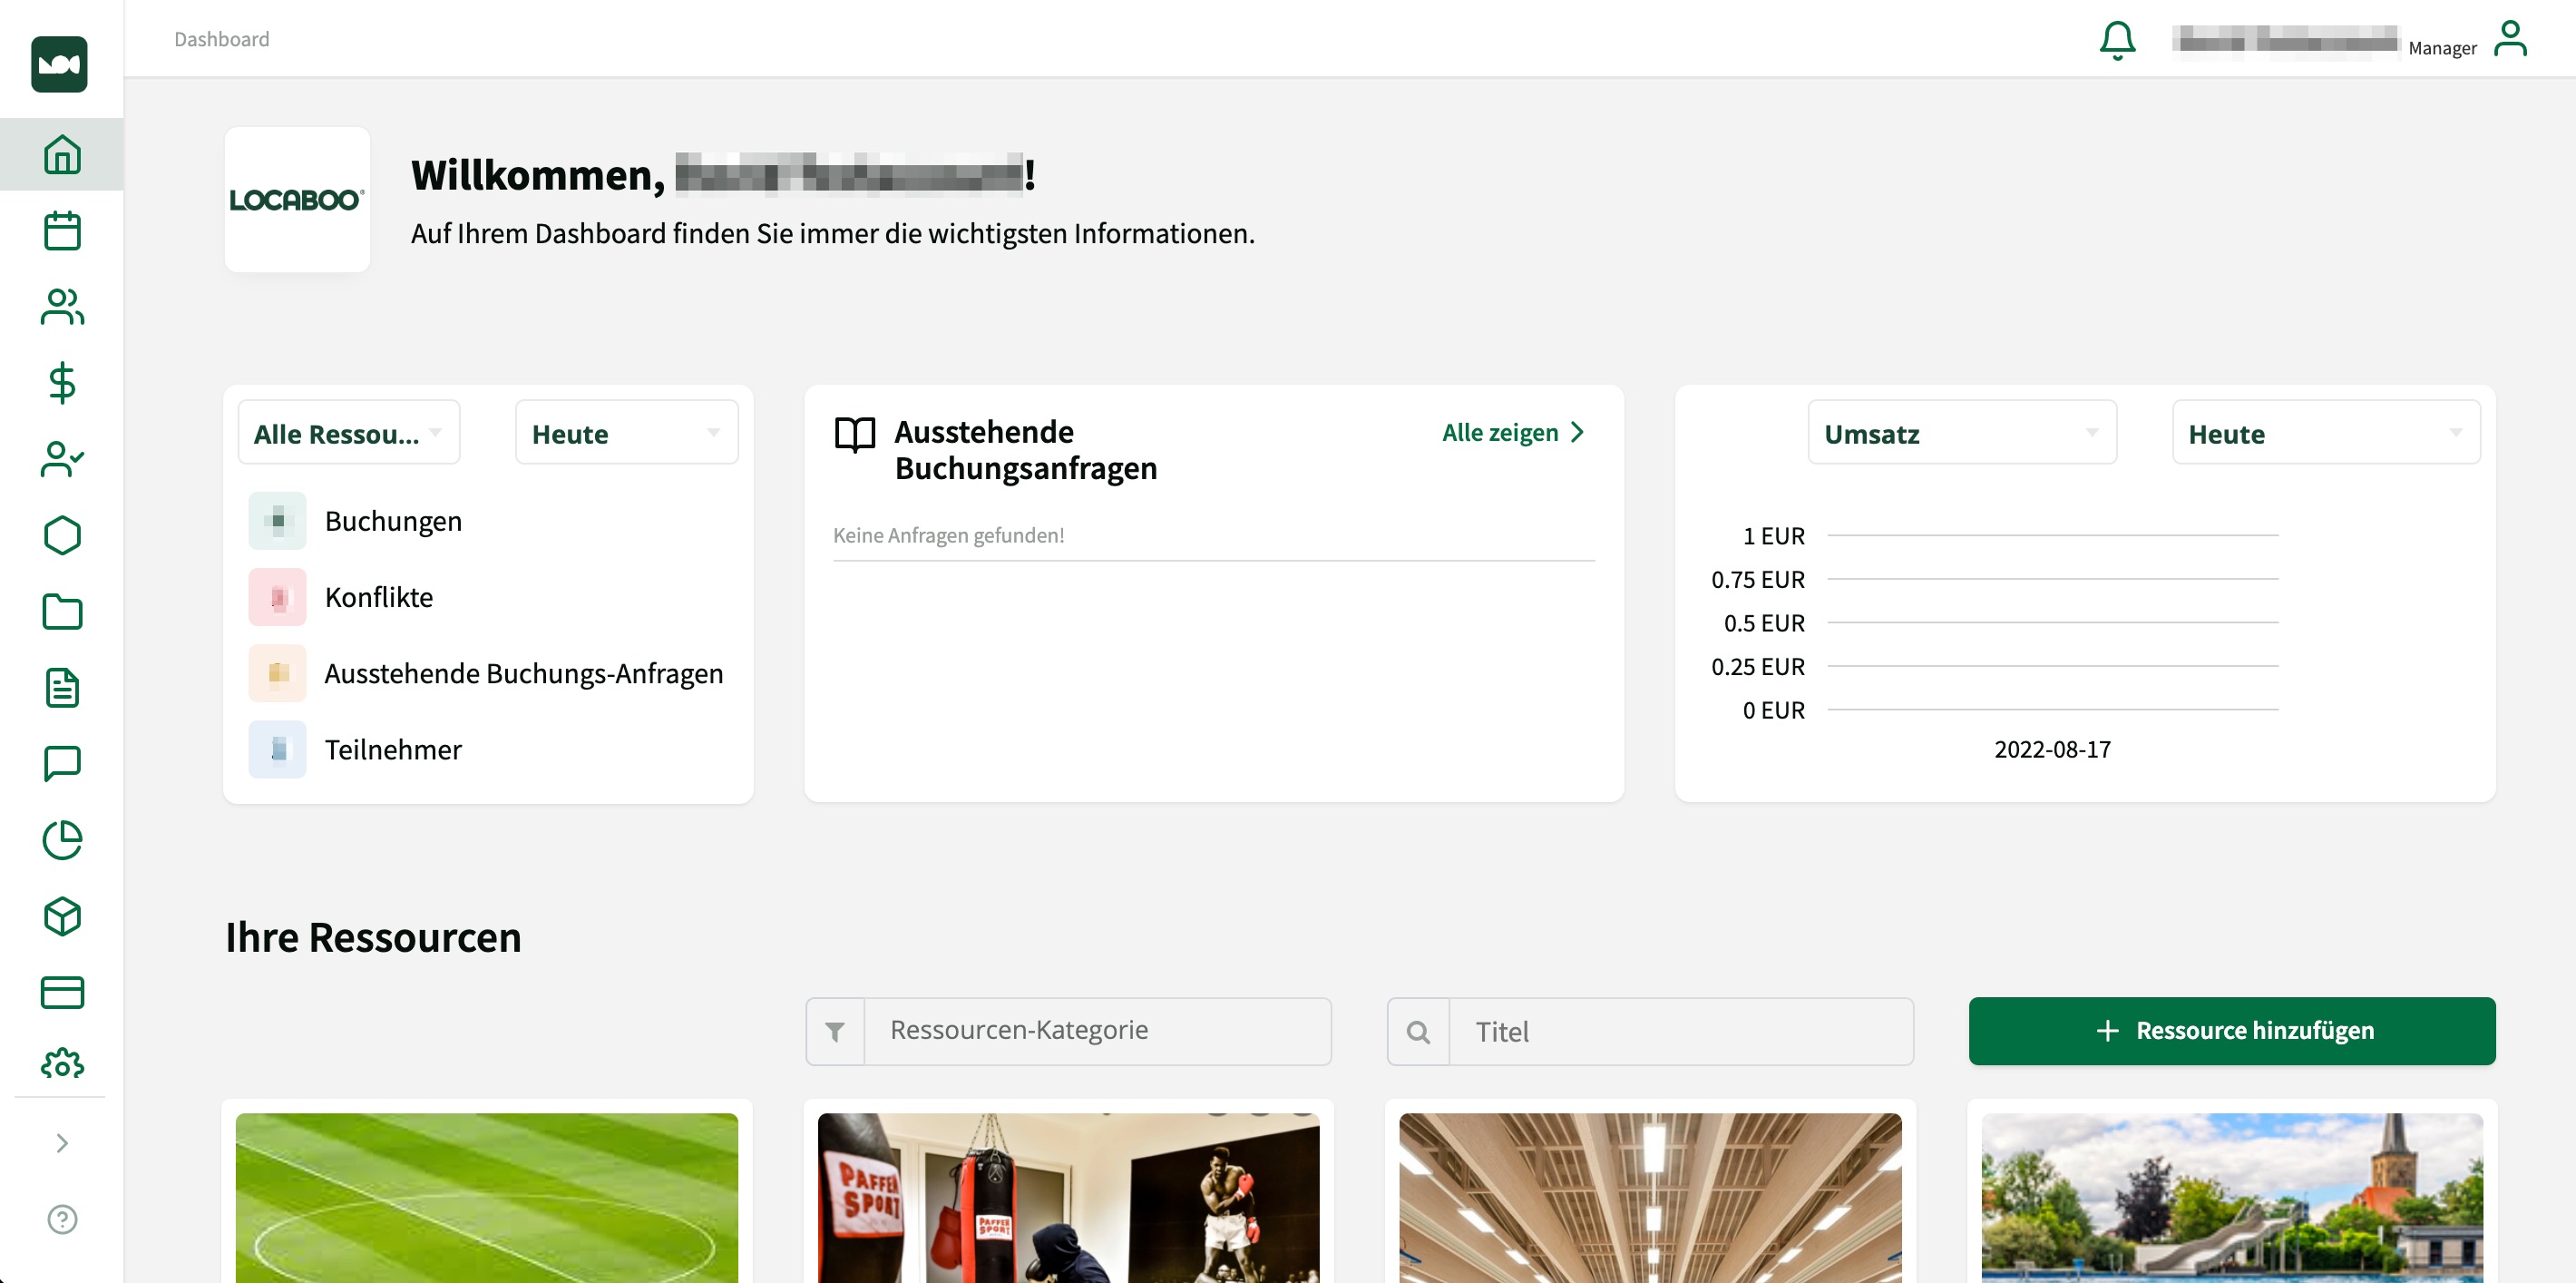Click the 2022-08-17 chart date label
2576x1283 pixels.
click(x=2052, y=749)
